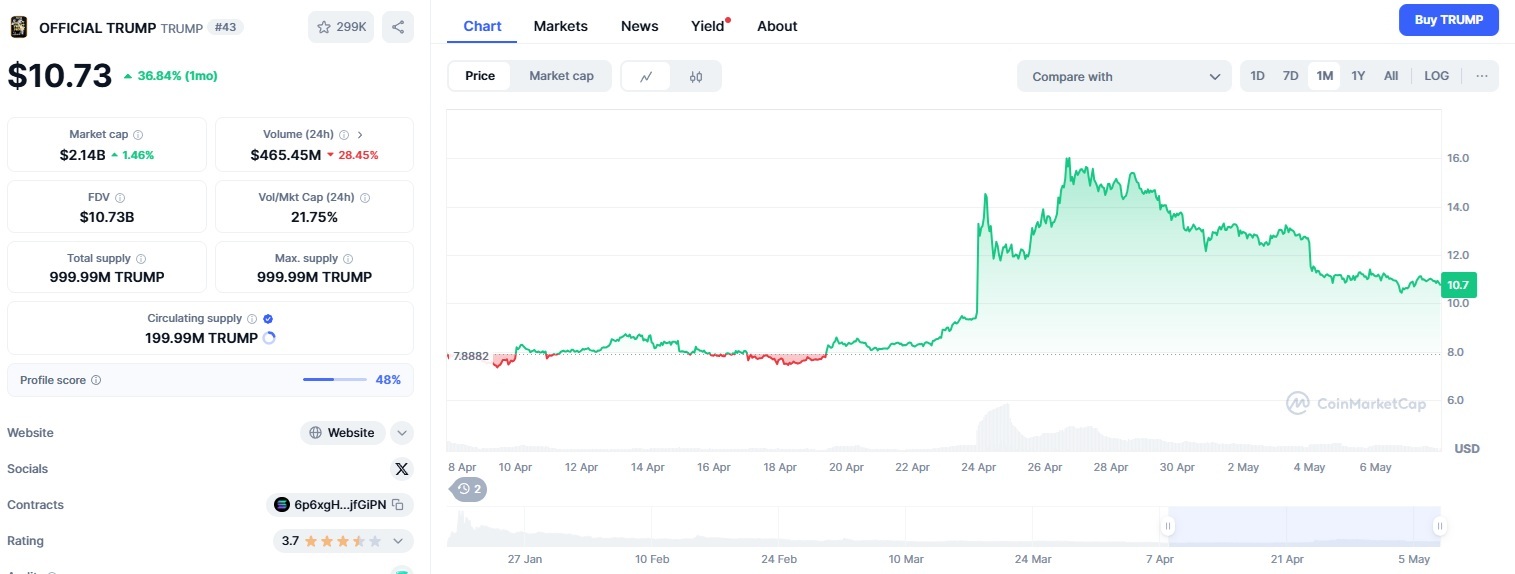Click the highlighted range in mini timeline
Image resolution: width=1515 pixels, height=574 pixels.
[x=1303, y=526]
